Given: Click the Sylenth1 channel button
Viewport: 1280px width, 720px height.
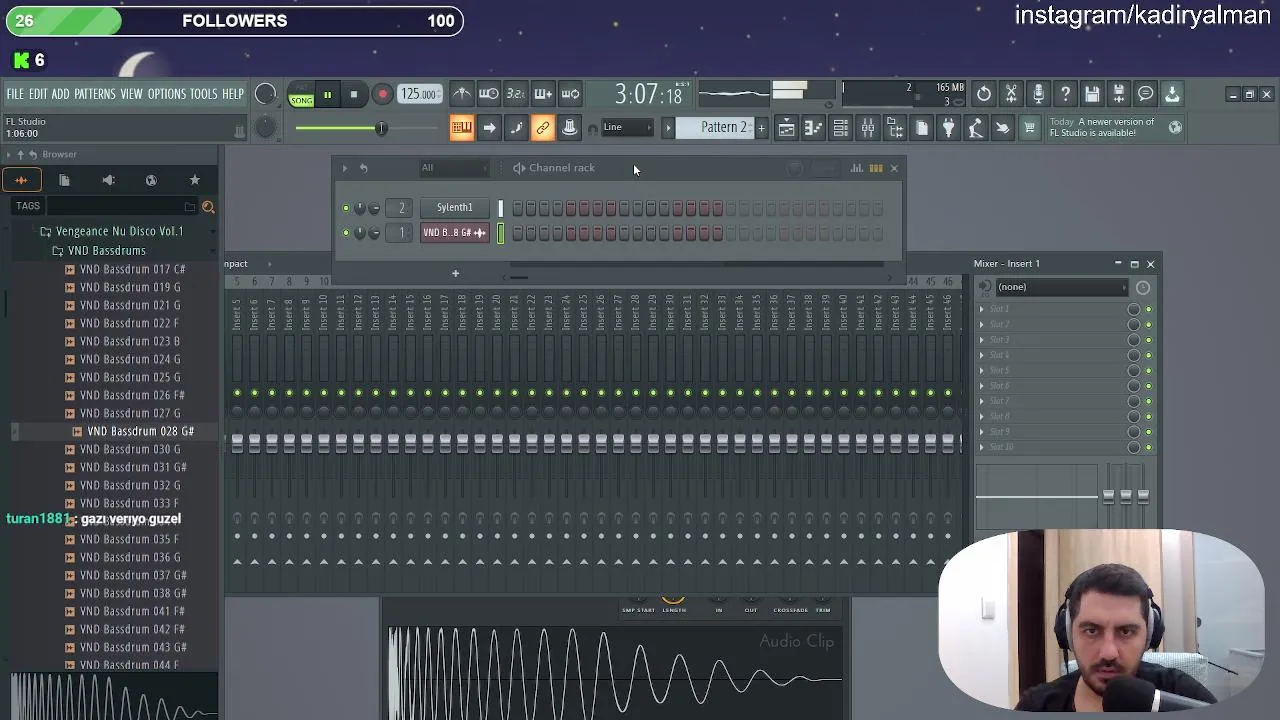Looking at the screenshot, I should click(x=454, y=208).
